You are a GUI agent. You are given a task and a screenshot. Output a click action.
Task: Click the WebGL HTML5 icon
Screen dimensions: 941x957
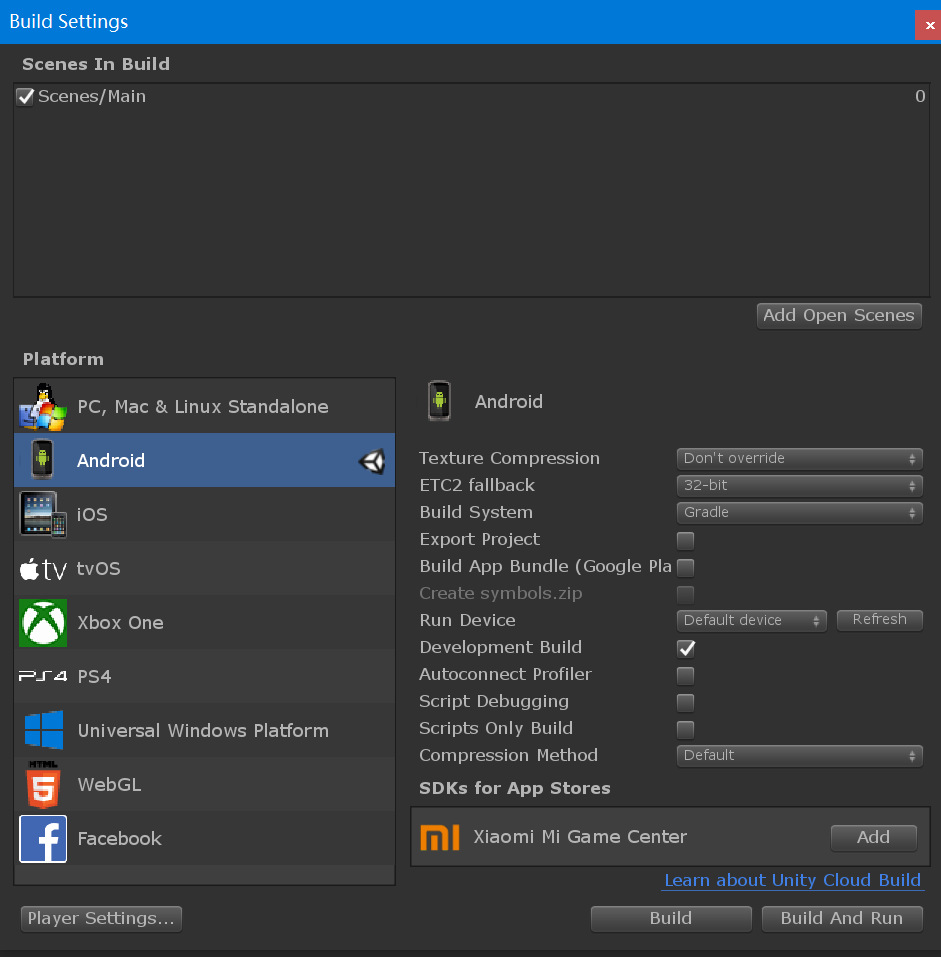pos(43,785)
